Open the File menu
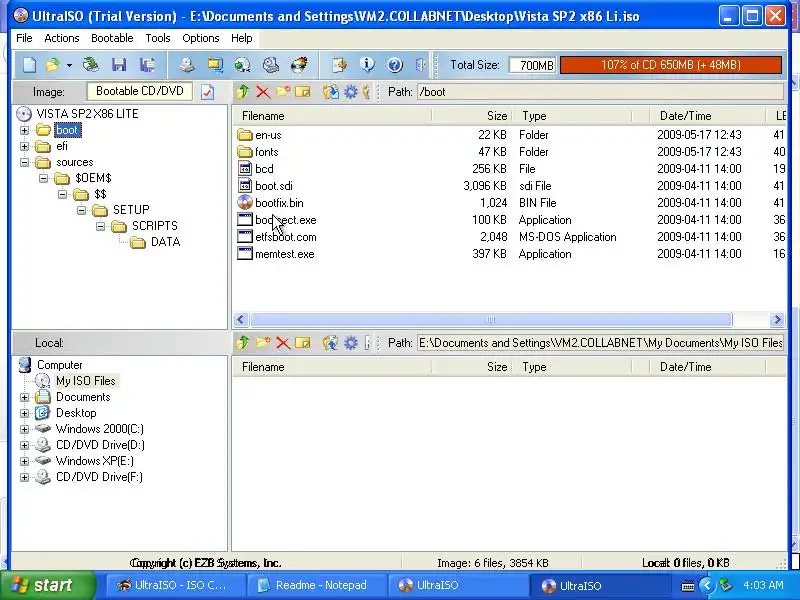 [x=24, y=38]
